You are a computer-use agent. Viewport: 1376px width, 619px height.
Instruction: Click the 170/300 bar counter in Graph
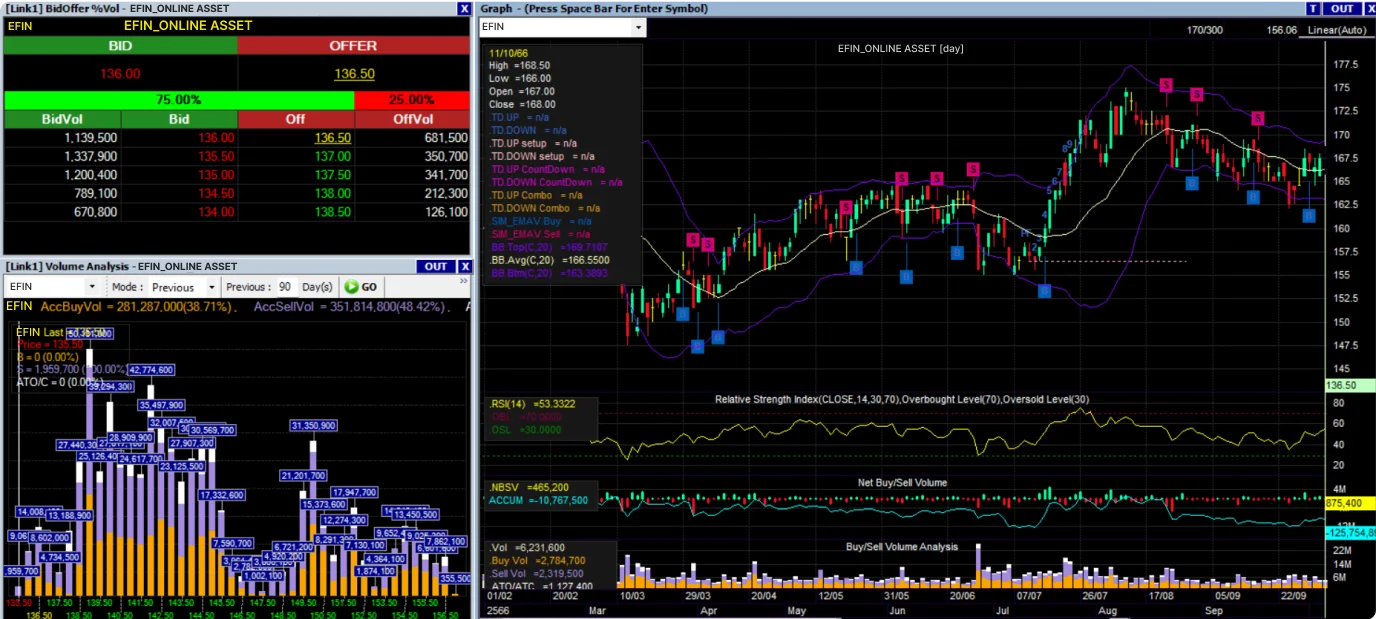click(1205, 30)
